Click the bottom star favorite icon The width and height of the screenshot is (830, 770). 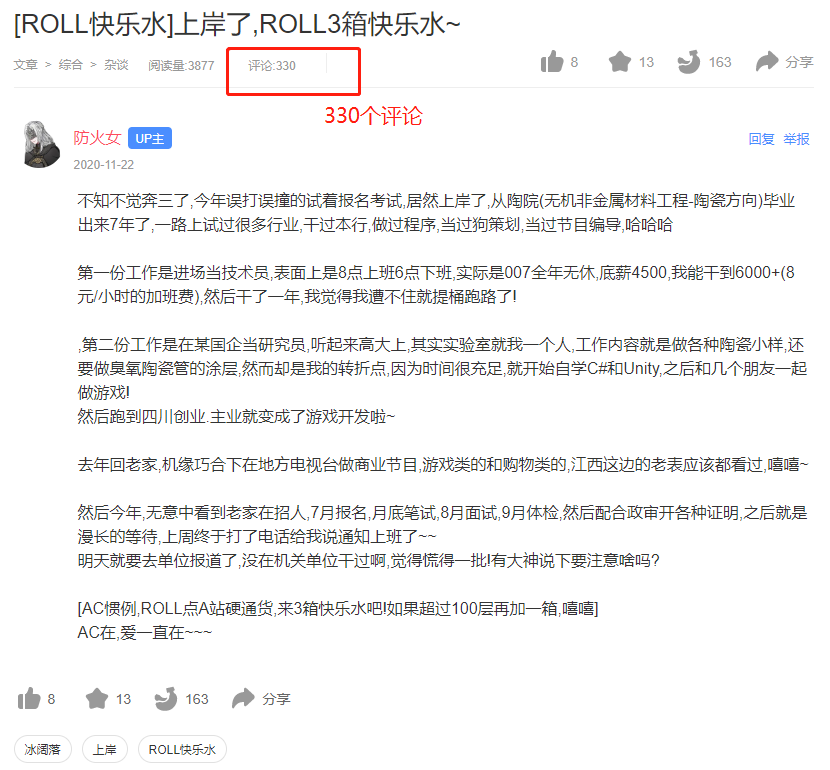[x=97, y=699]
